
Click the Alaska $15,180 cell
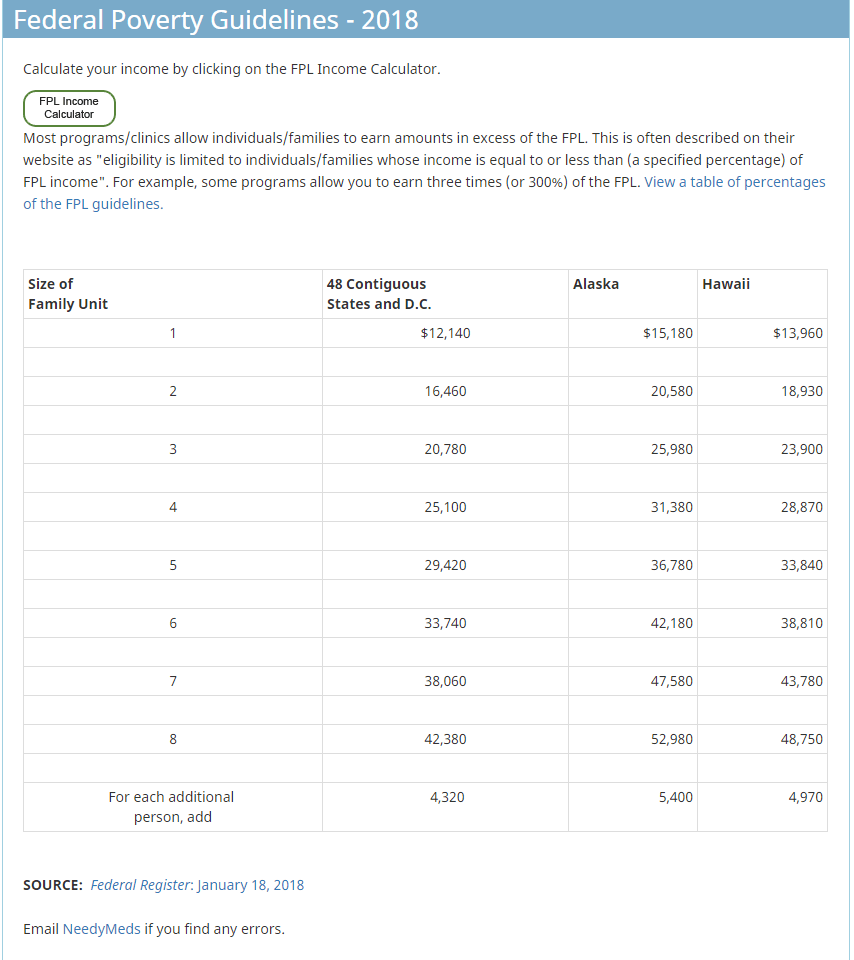click(x=667, y=333)
